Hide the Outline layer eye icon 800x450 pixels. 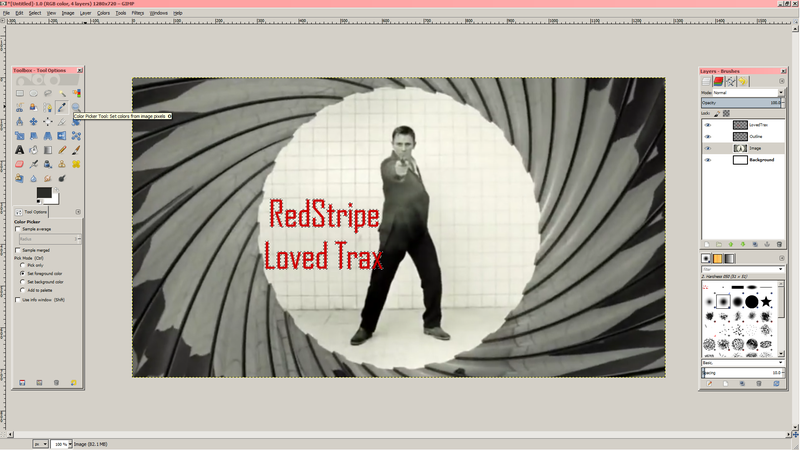[708, 137]
